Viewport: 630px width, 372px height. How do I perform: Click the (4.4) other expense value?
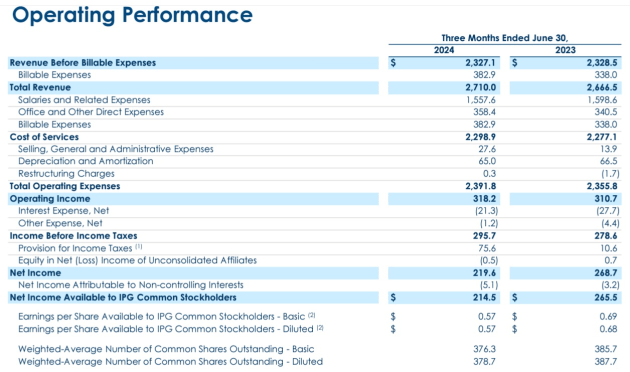point(610,223)
